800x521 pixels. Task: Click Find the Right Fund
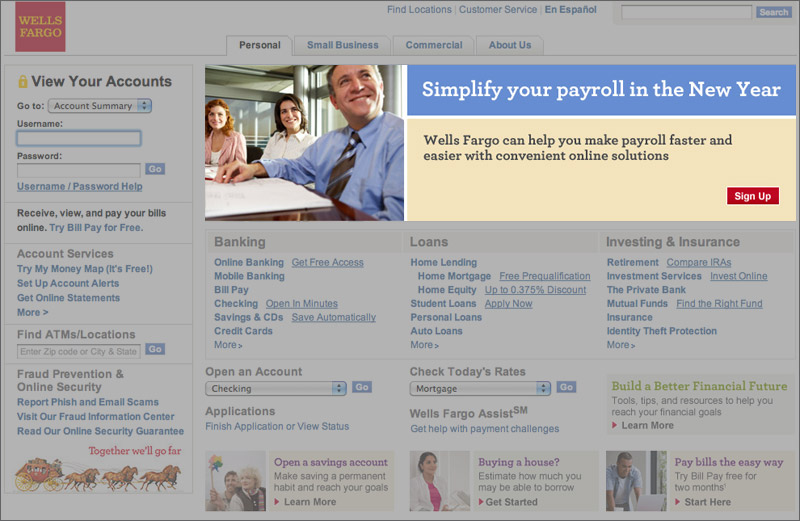719,304
